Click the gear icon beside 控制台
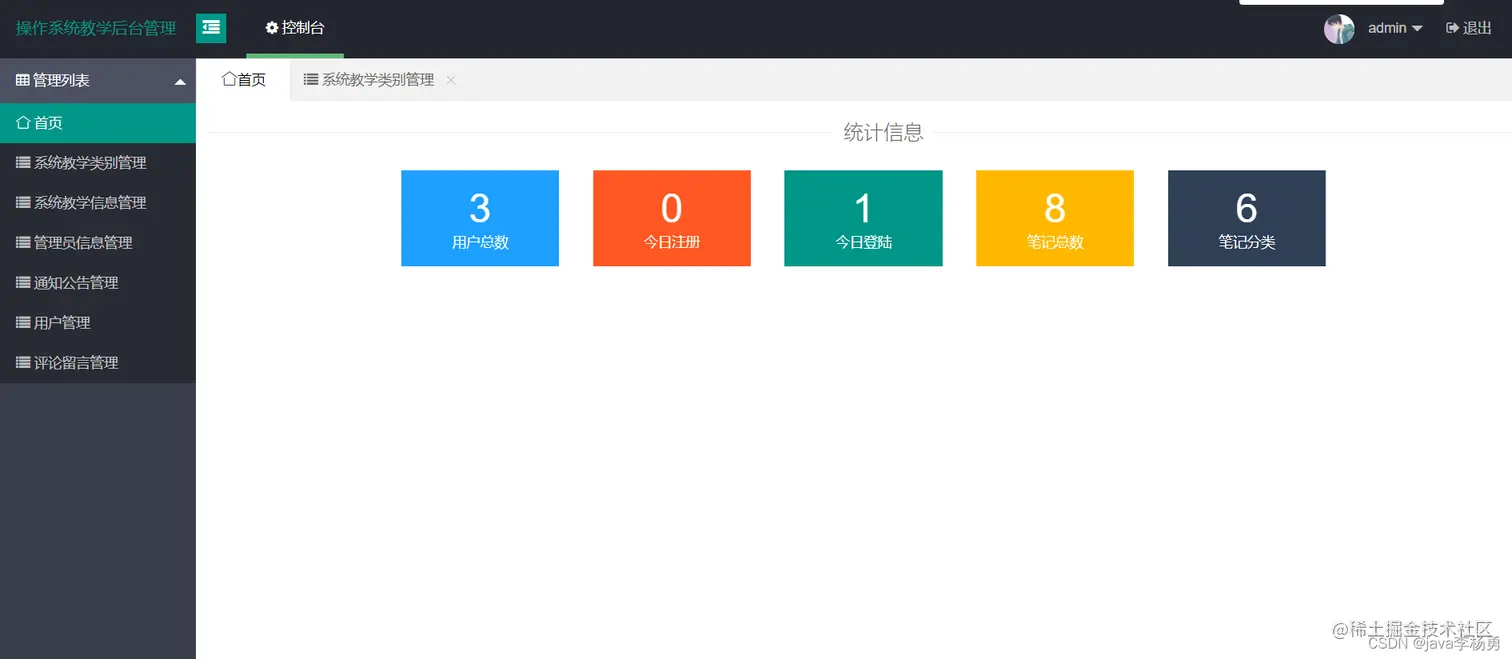Viewport: 1512px width, 659px height. [272, 28]
